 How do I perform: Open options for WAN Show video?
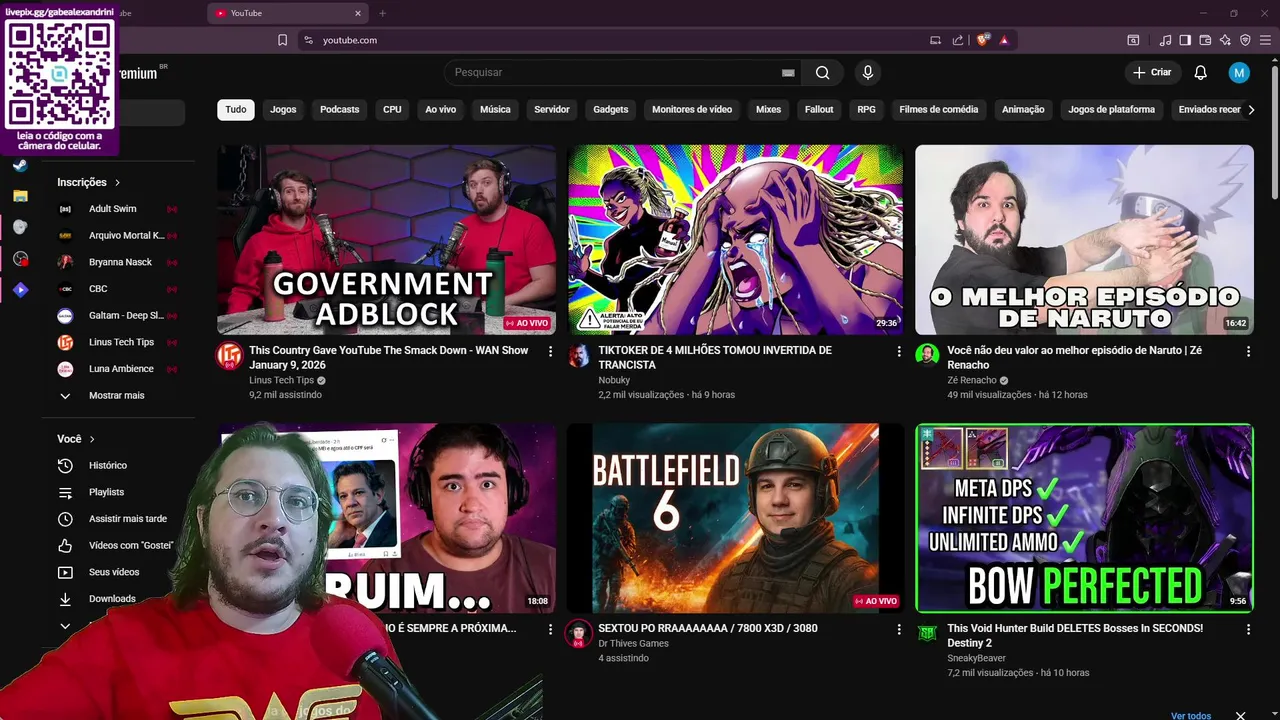tap(550, 351)
